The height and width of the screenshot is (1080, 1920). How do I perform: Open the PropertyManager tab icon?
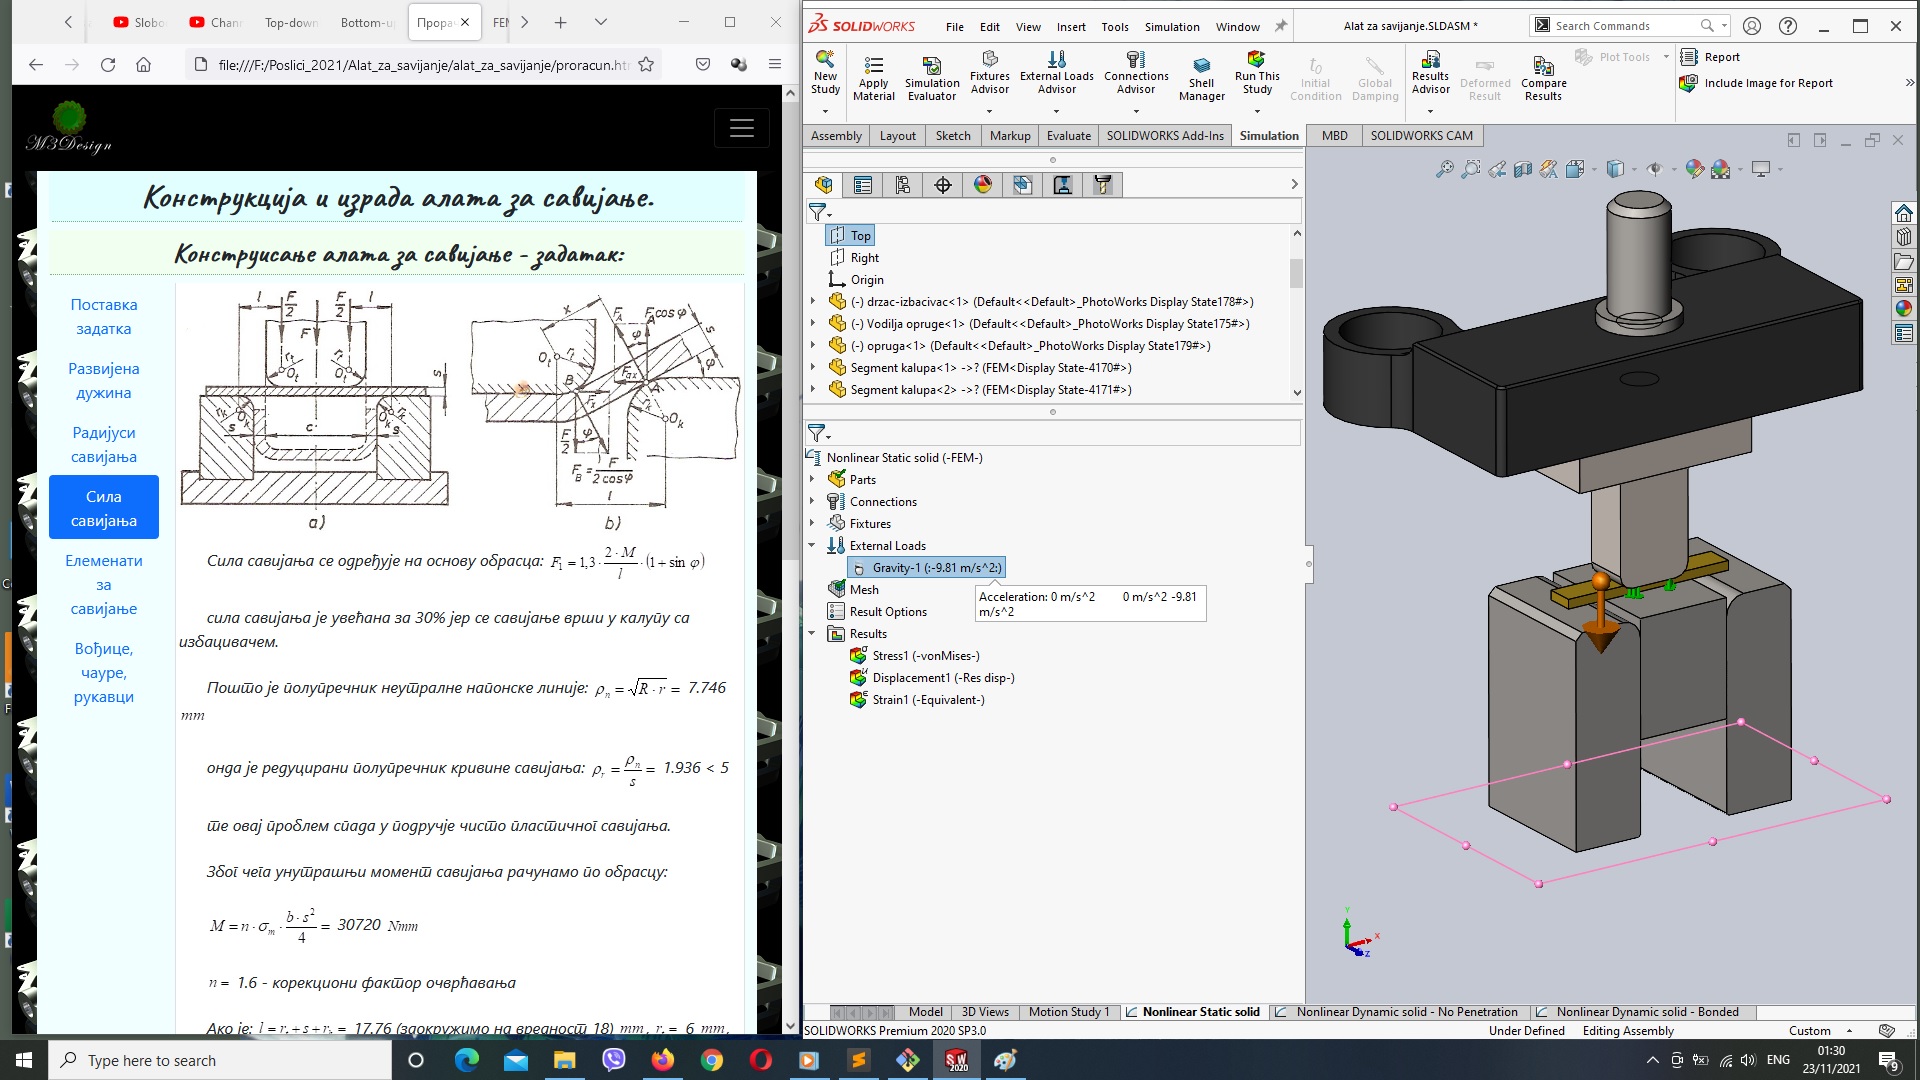(863, 185)
